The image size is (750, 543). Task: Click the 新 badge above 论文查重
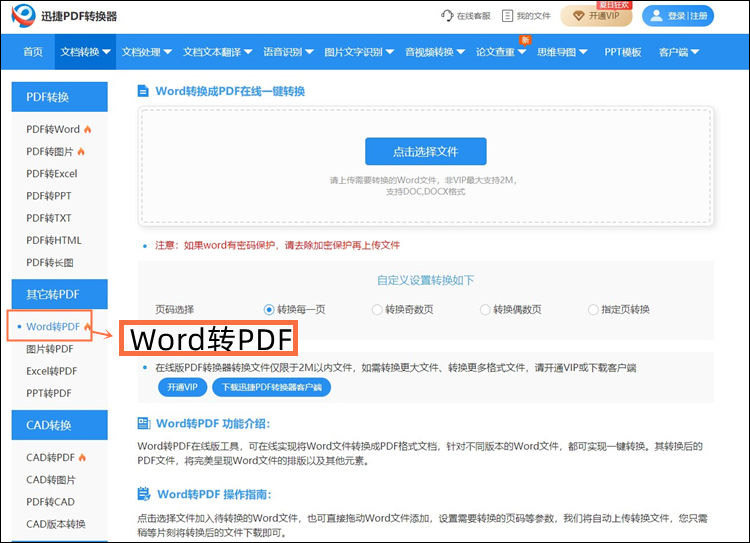(525, 40)
